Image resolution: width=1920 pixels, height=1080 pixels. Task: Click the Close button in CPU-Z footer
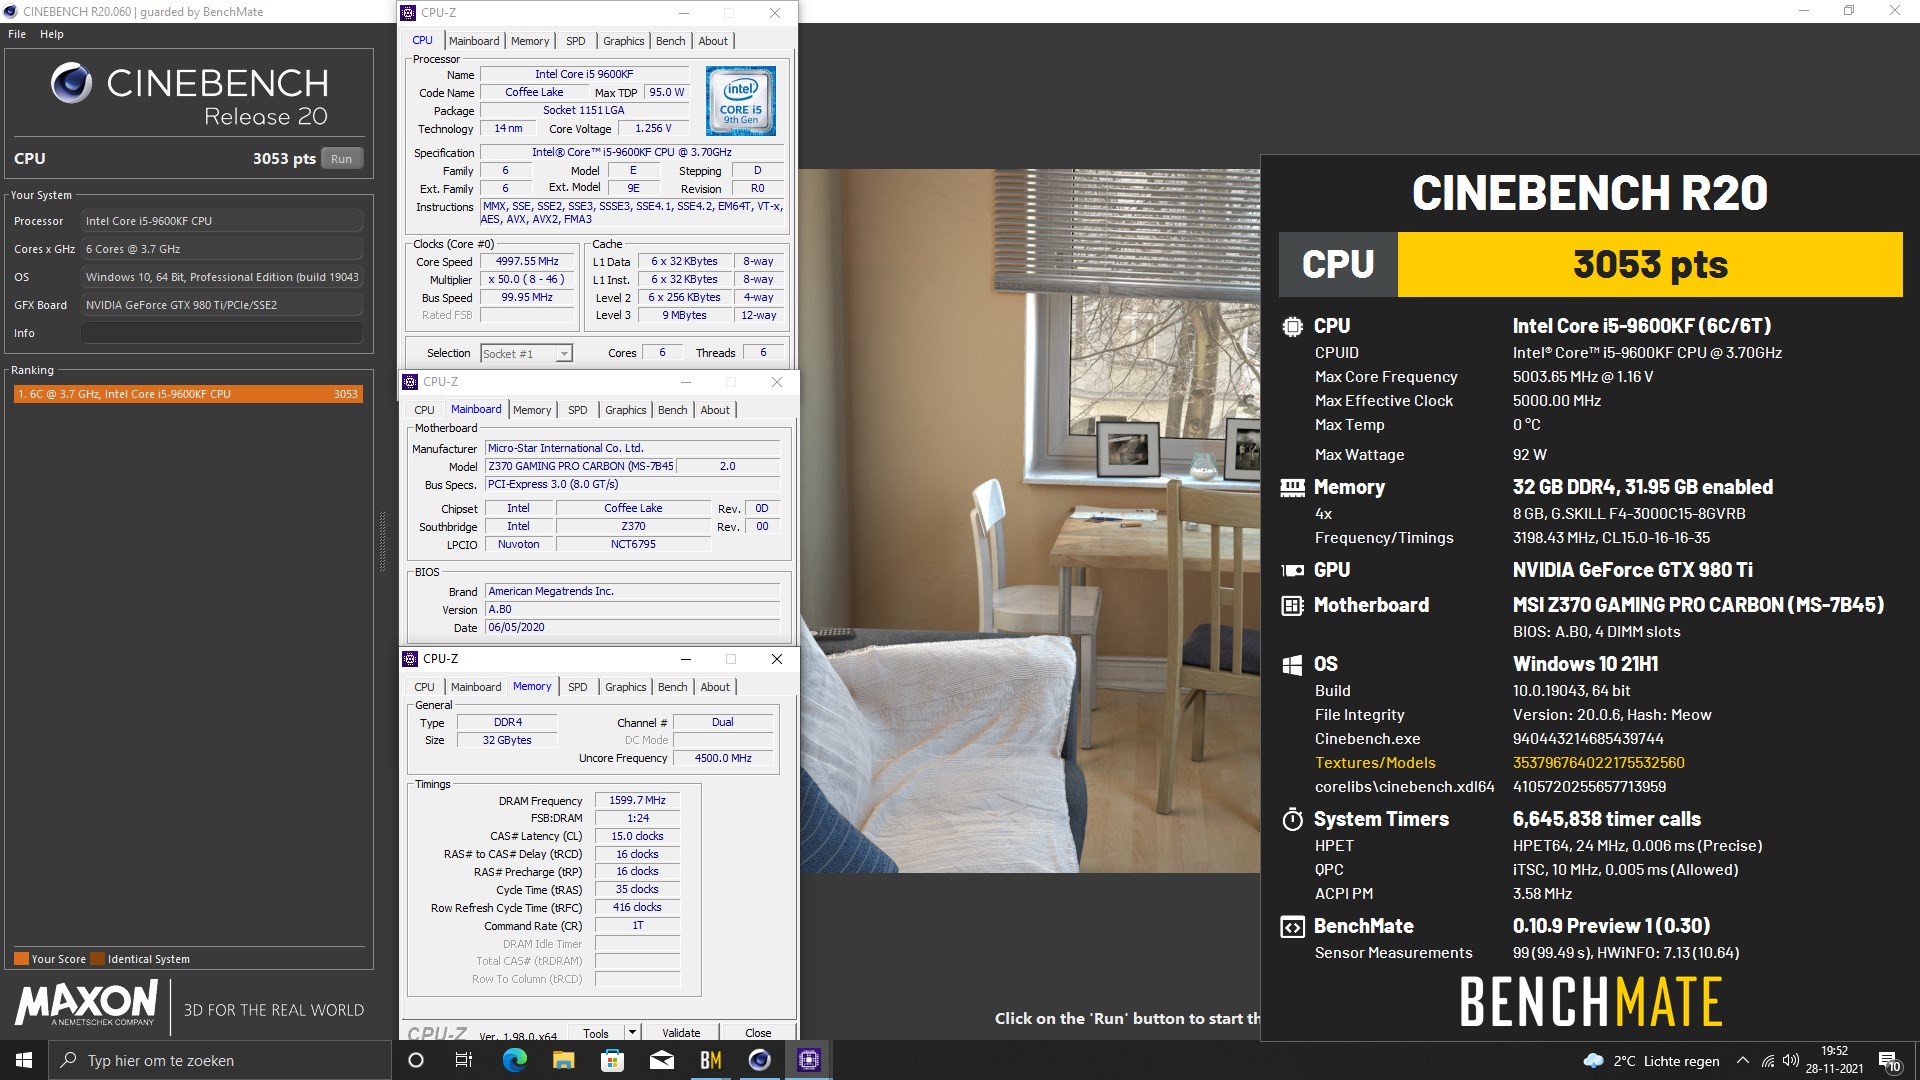click(x=758, y=1033)
